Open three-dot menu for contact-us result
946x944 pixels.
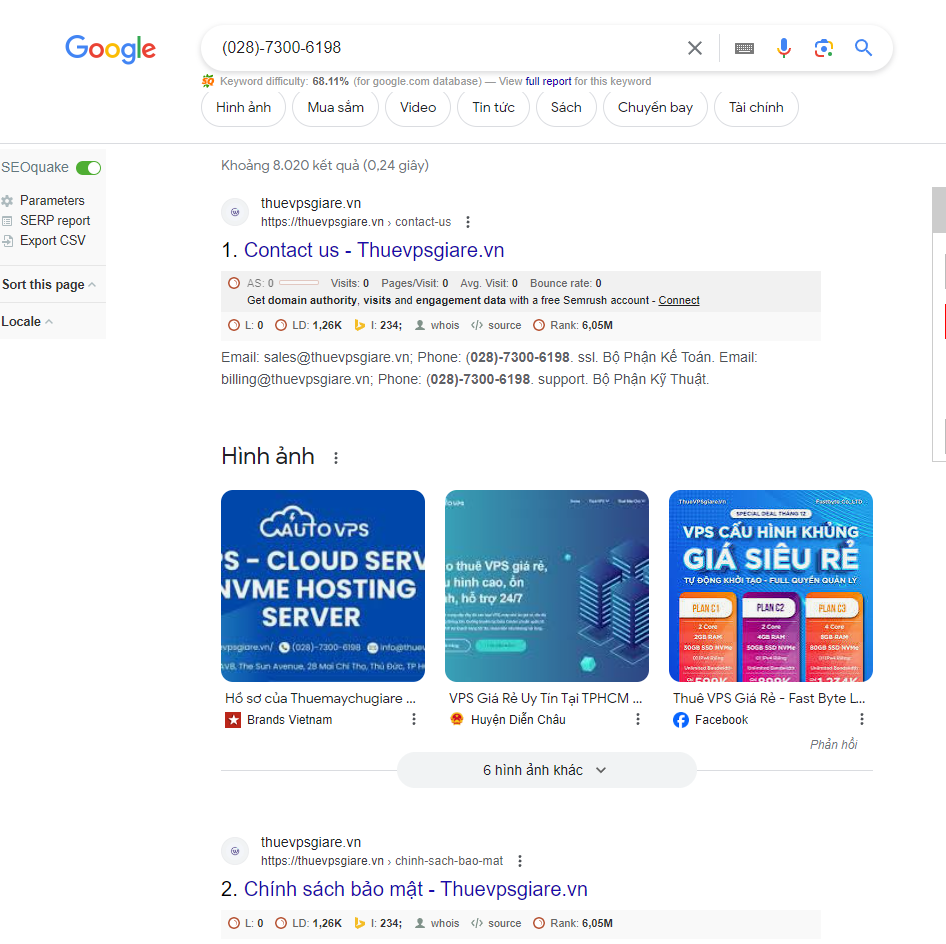click(468, 222)
